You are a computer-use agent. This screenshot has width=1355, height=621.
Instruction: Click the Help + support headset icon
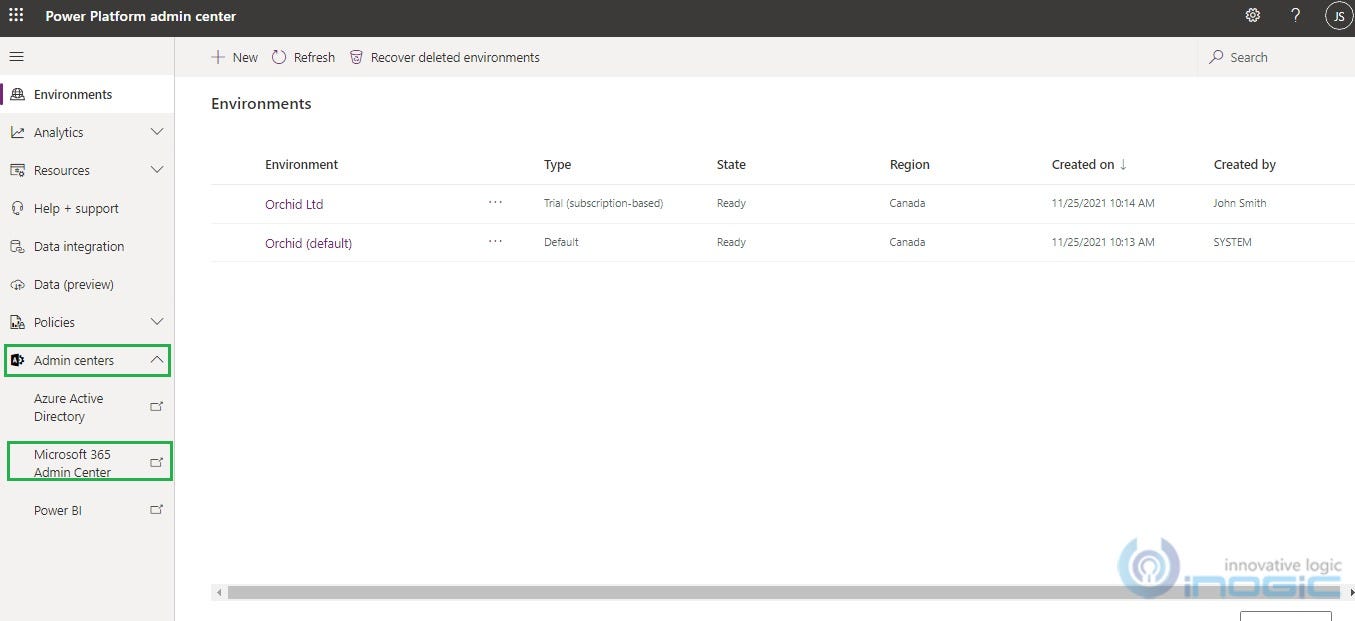coord(17,208)
